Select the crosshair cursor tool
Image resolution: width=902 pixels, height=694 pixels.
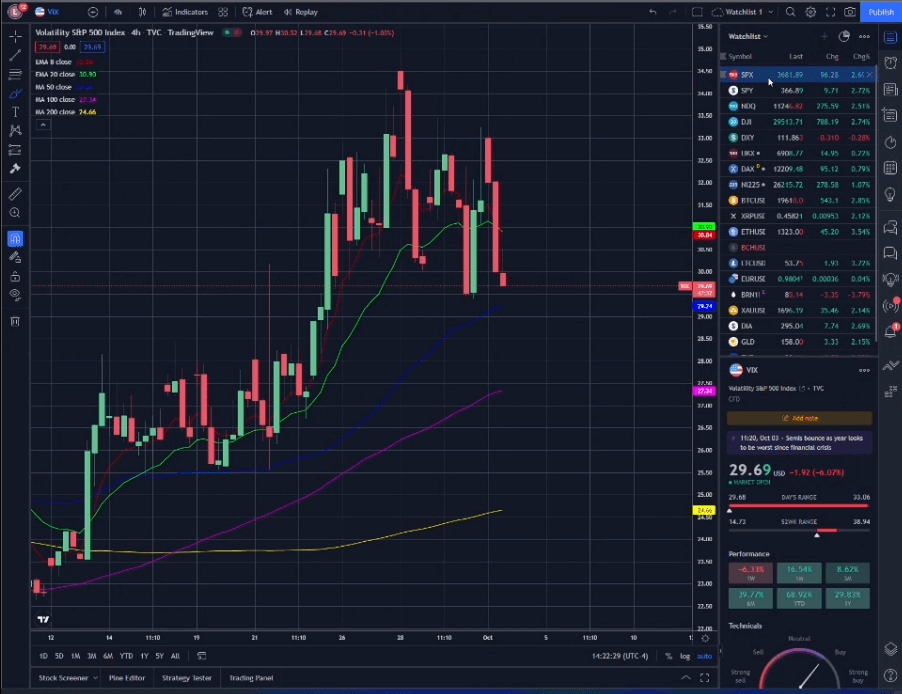coord(16,36)
